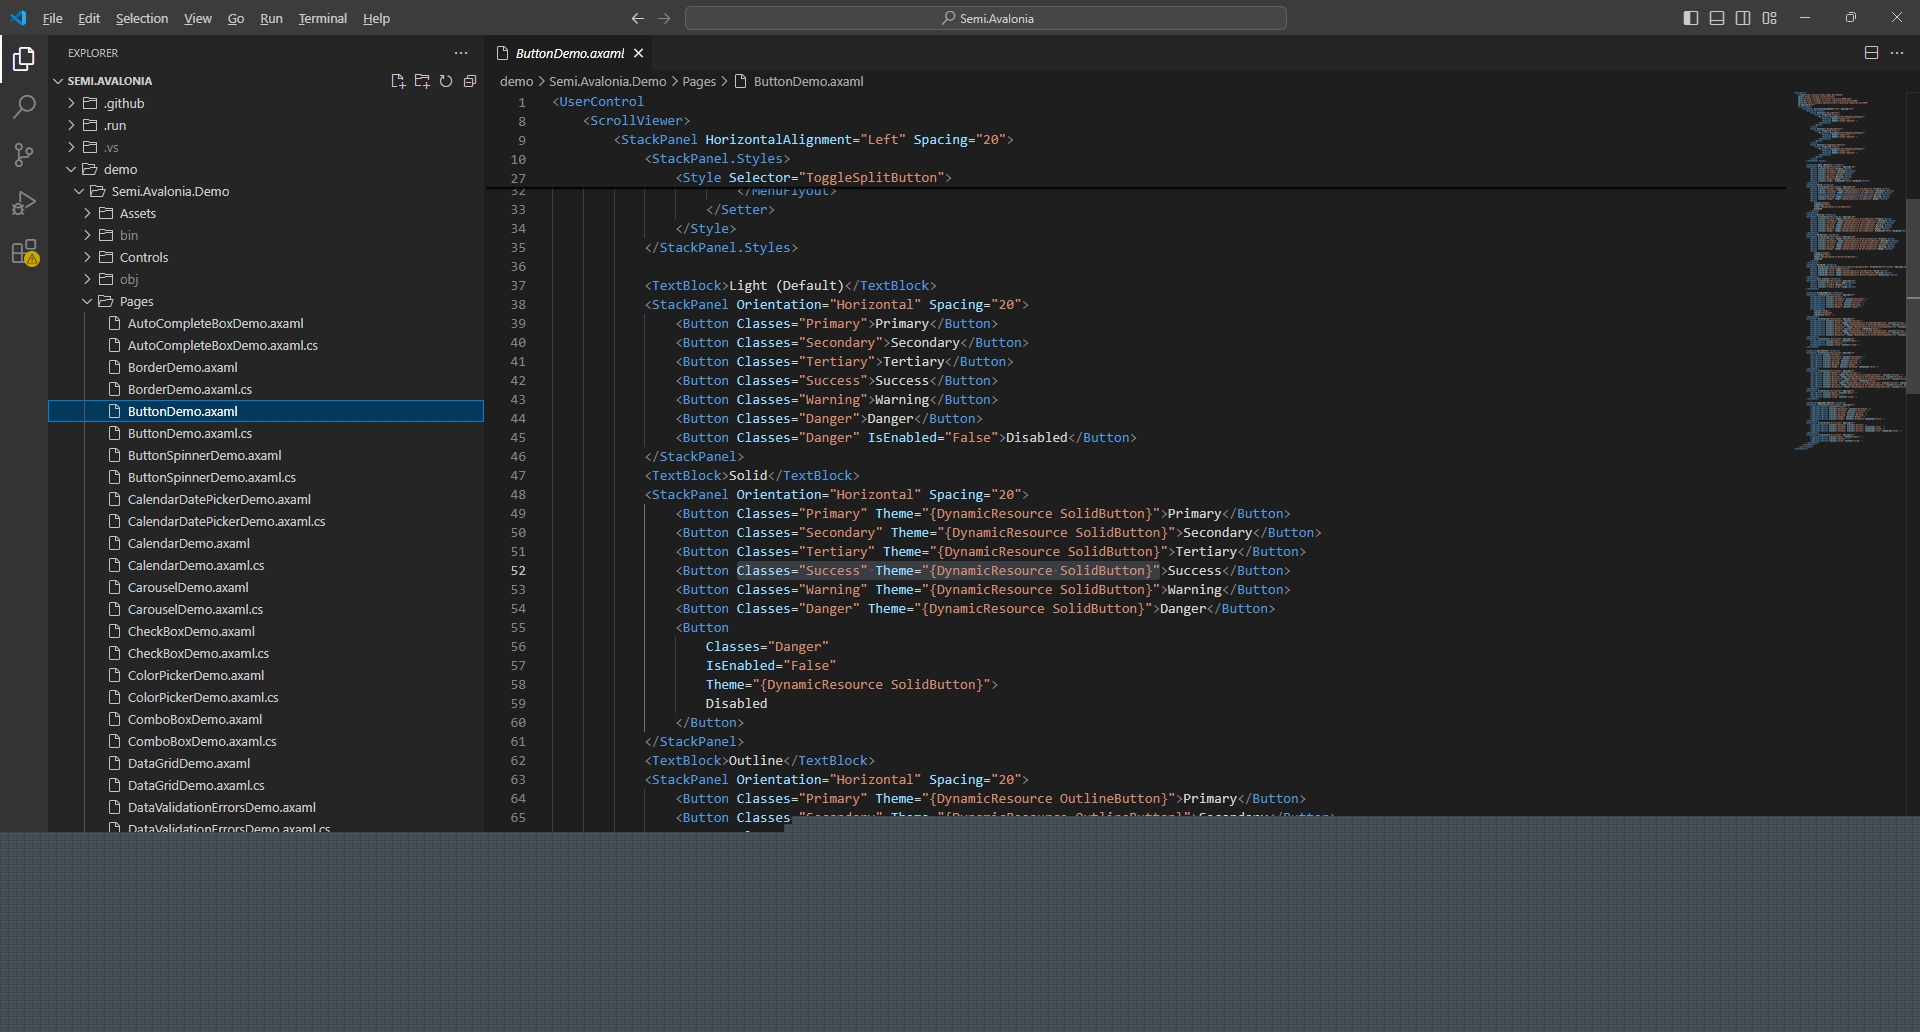The image size is (1920, 1032).
Task: Click the Semi.Avalonia command center search box
Action: tap(986, 18)
